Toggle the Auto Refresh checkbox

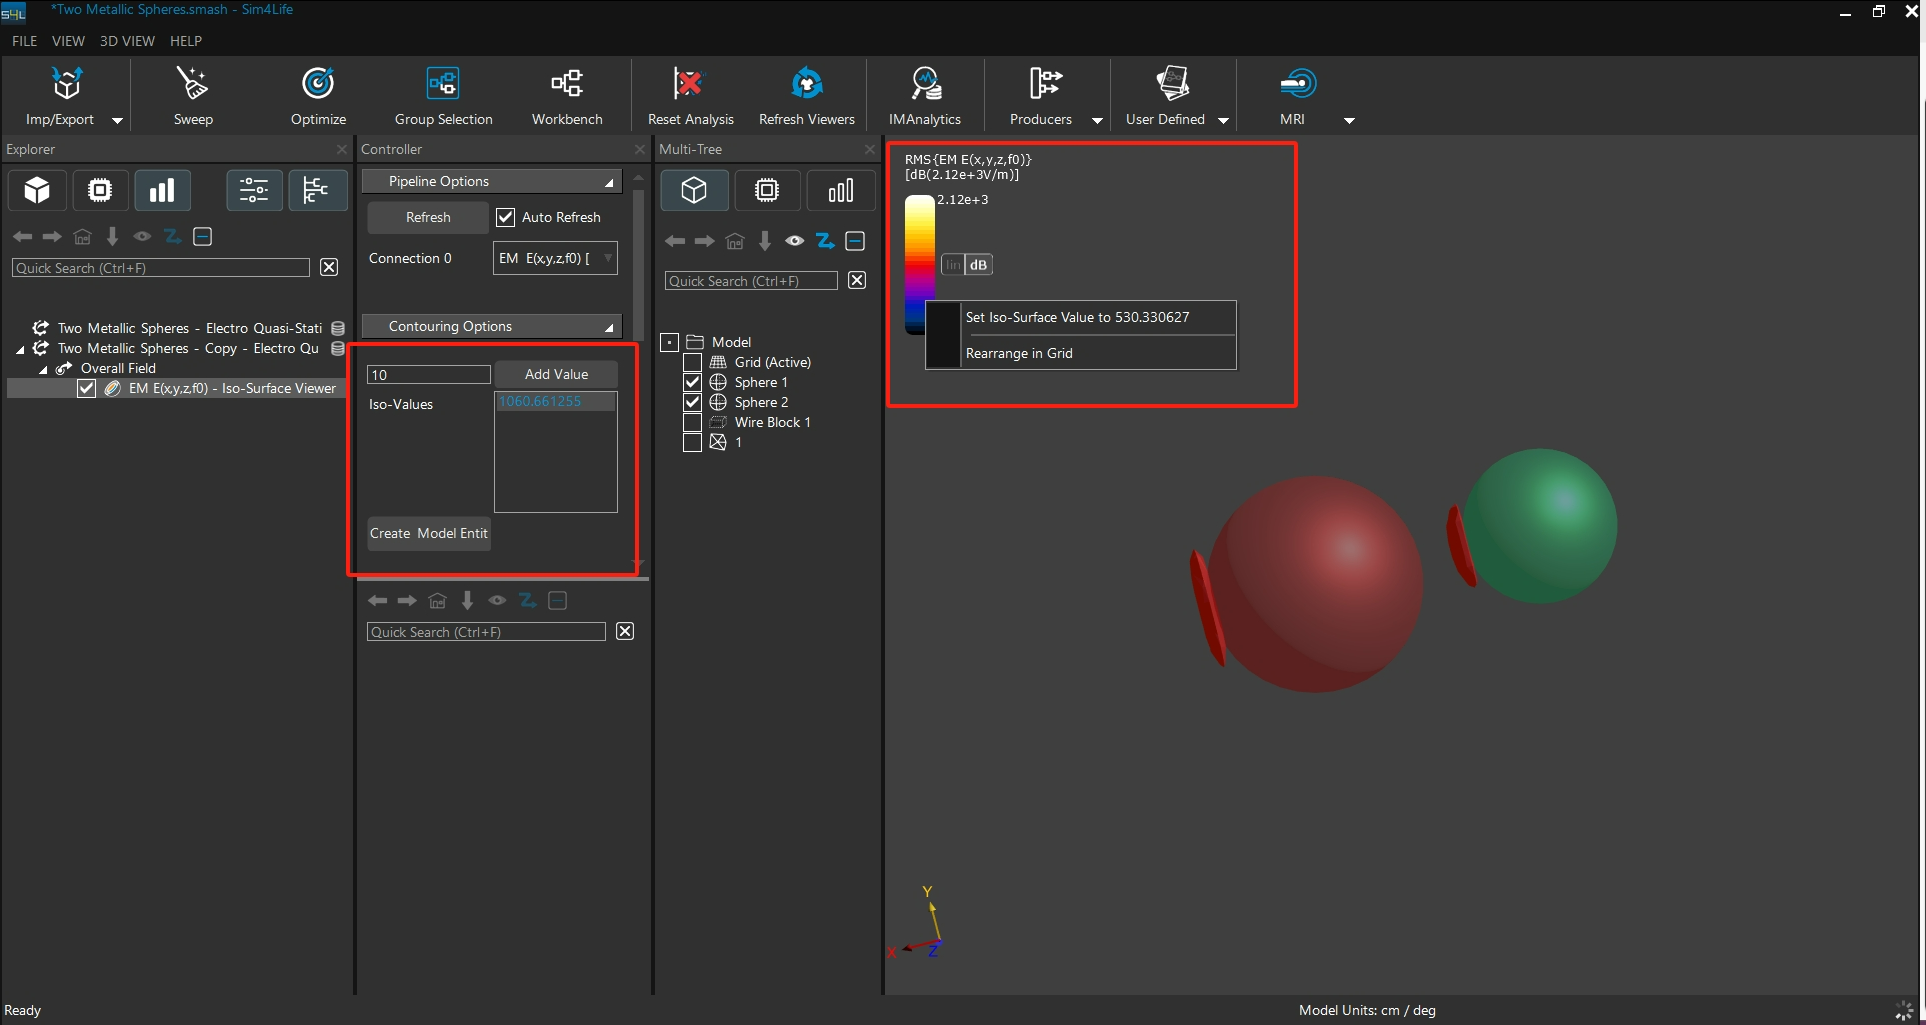506,217
